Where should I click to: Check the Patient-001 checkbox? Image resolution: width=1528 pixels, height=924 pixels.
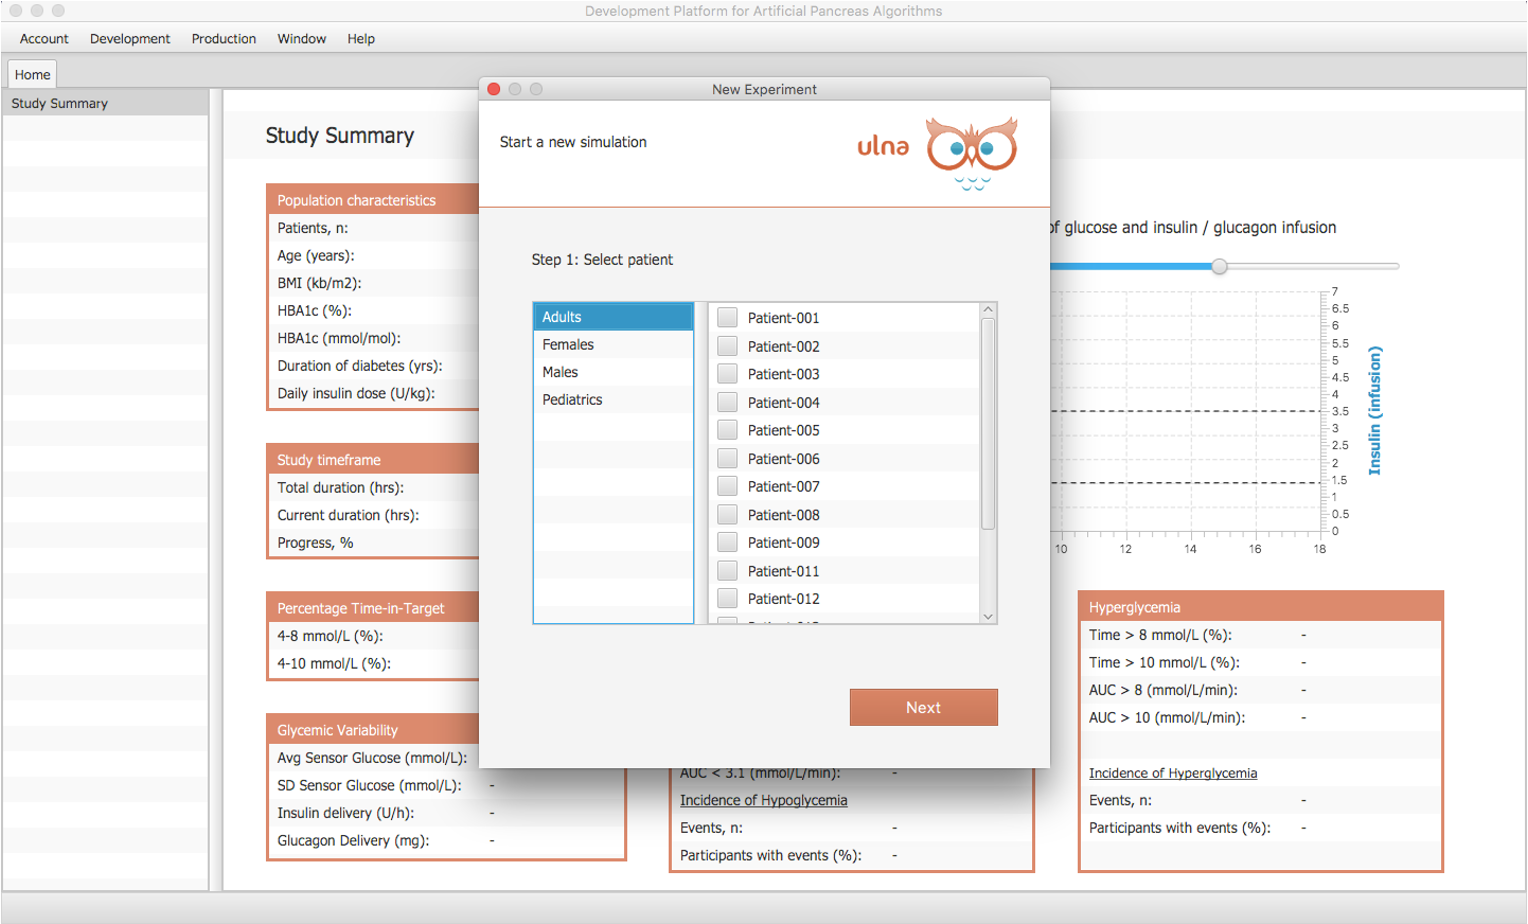point(727,317)
